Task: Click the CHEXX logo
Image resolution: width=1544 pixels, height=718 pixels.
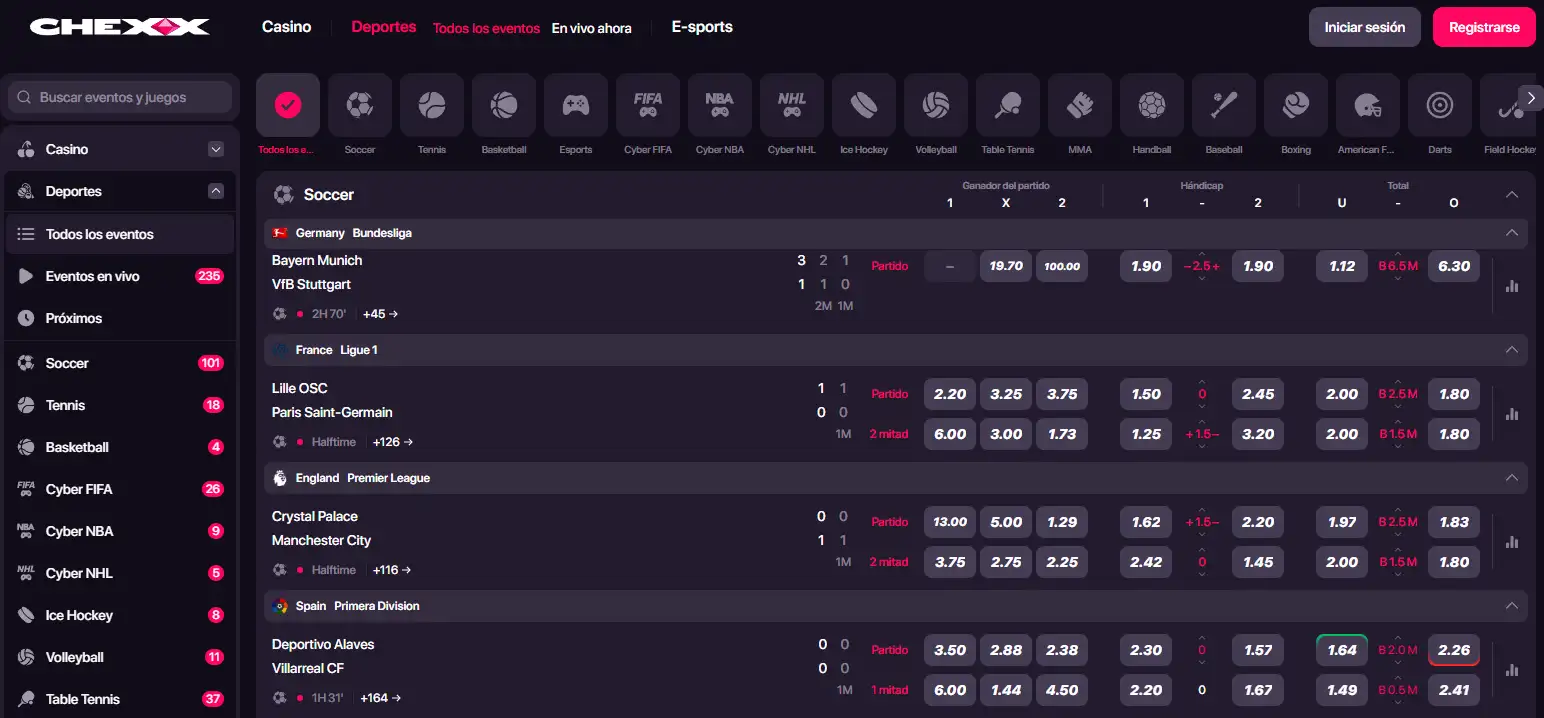Action: (x=120, y=27)
